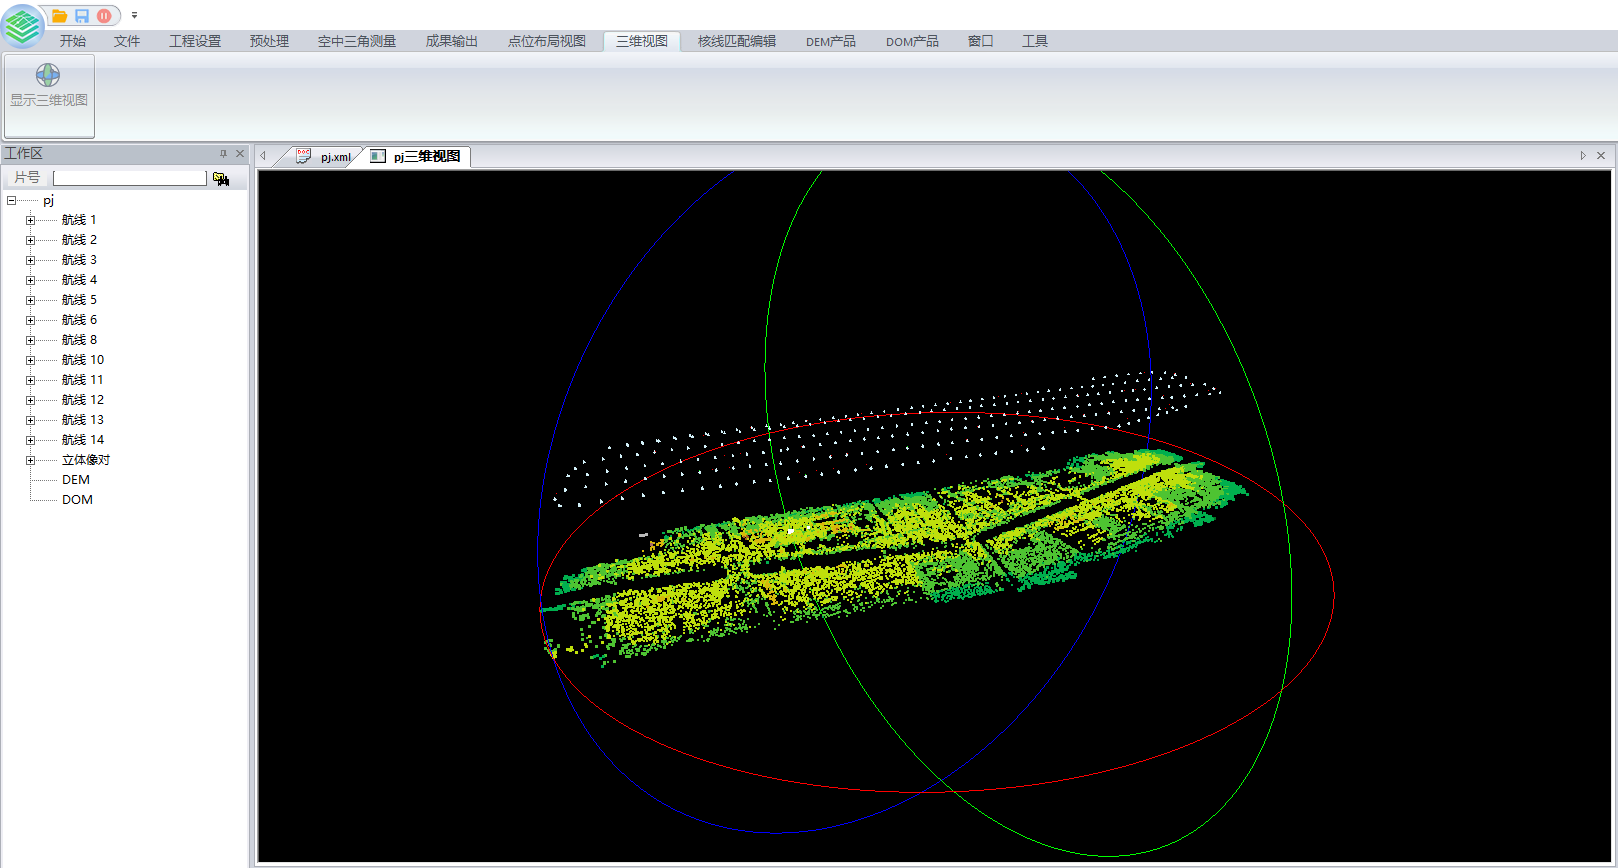Select the DEM tree item
The height and width of the screenshot is (868, 1618).
point(76,480)
